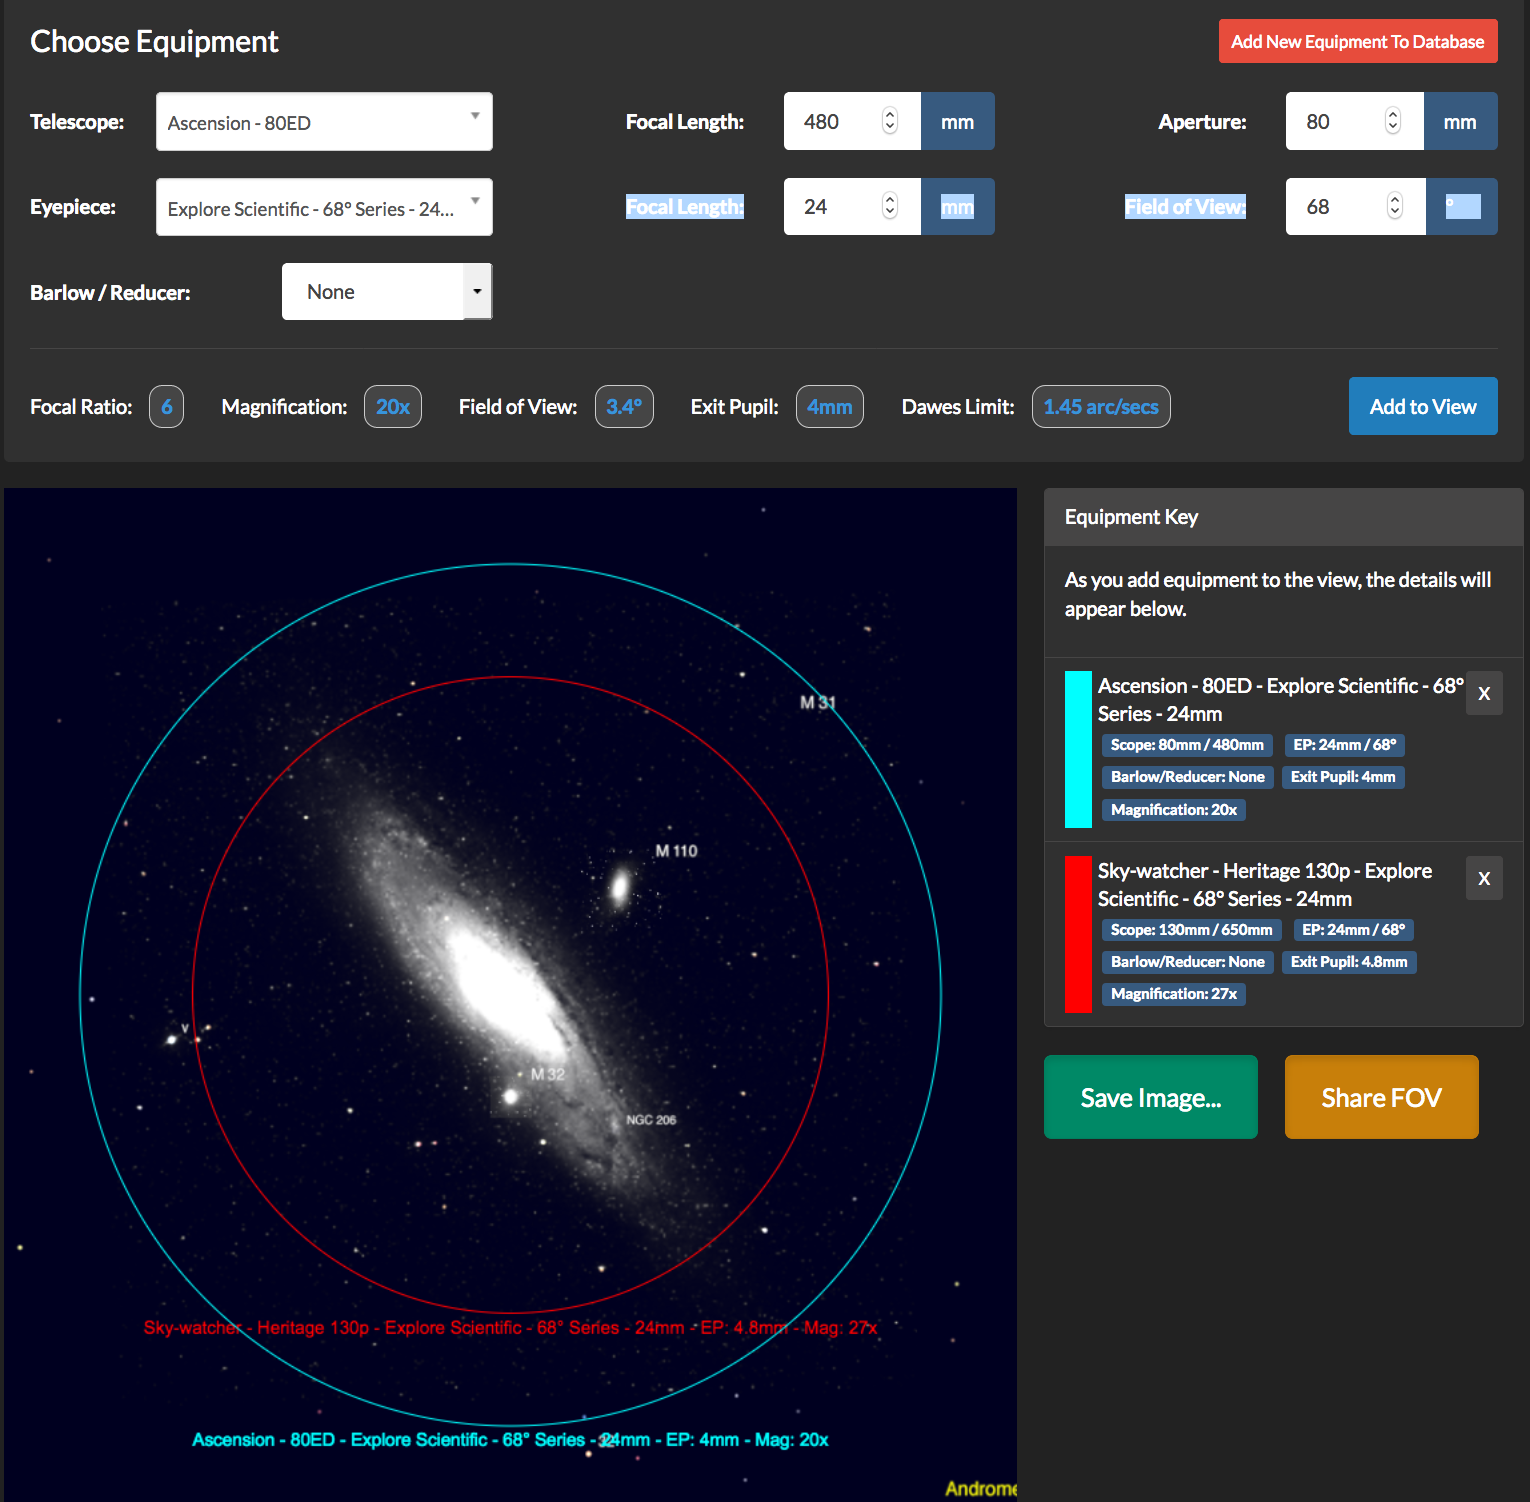
Task: Click the Sky-watcher - Heritage 130p entry title
Action: pyautogui.click(x=1265, y=884)
